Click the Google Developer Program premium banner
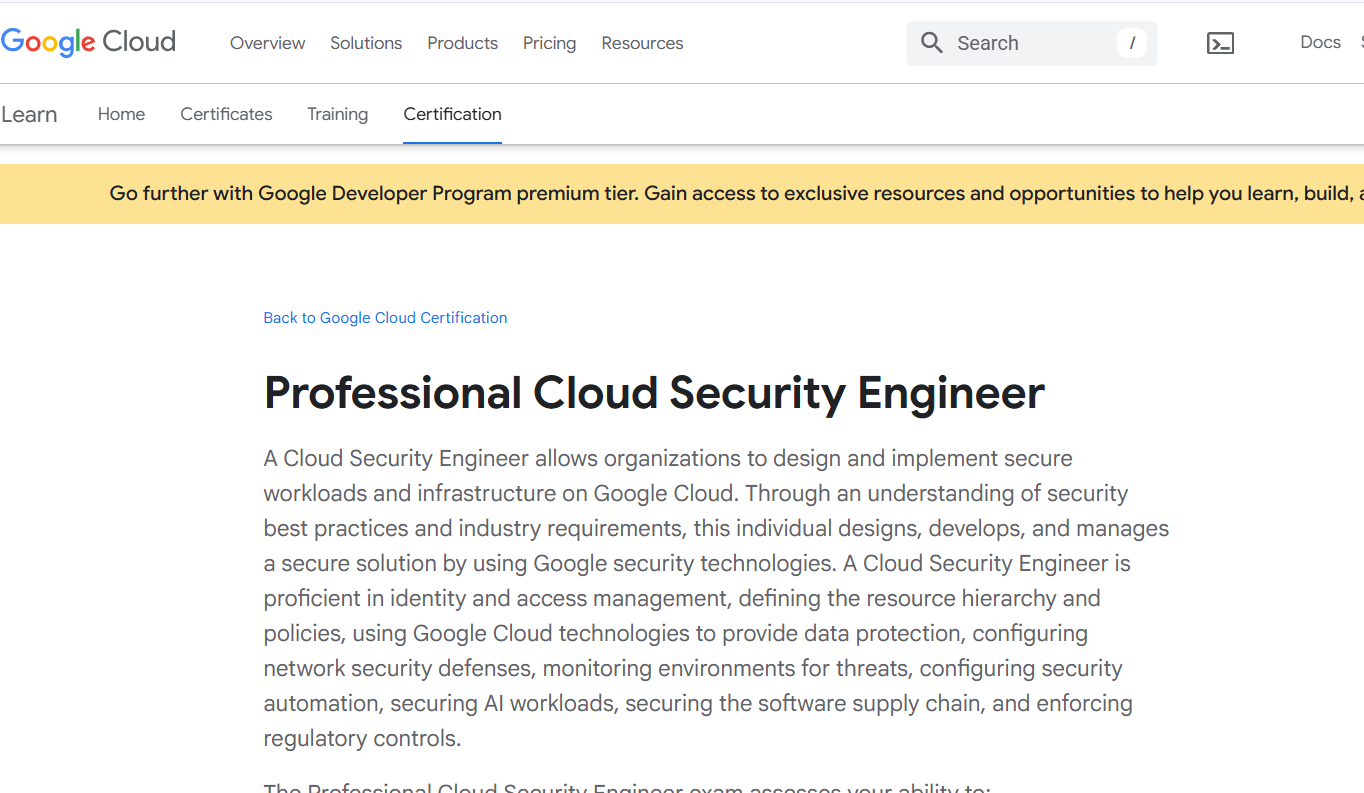1364x793 pixels. pos(682,194)
